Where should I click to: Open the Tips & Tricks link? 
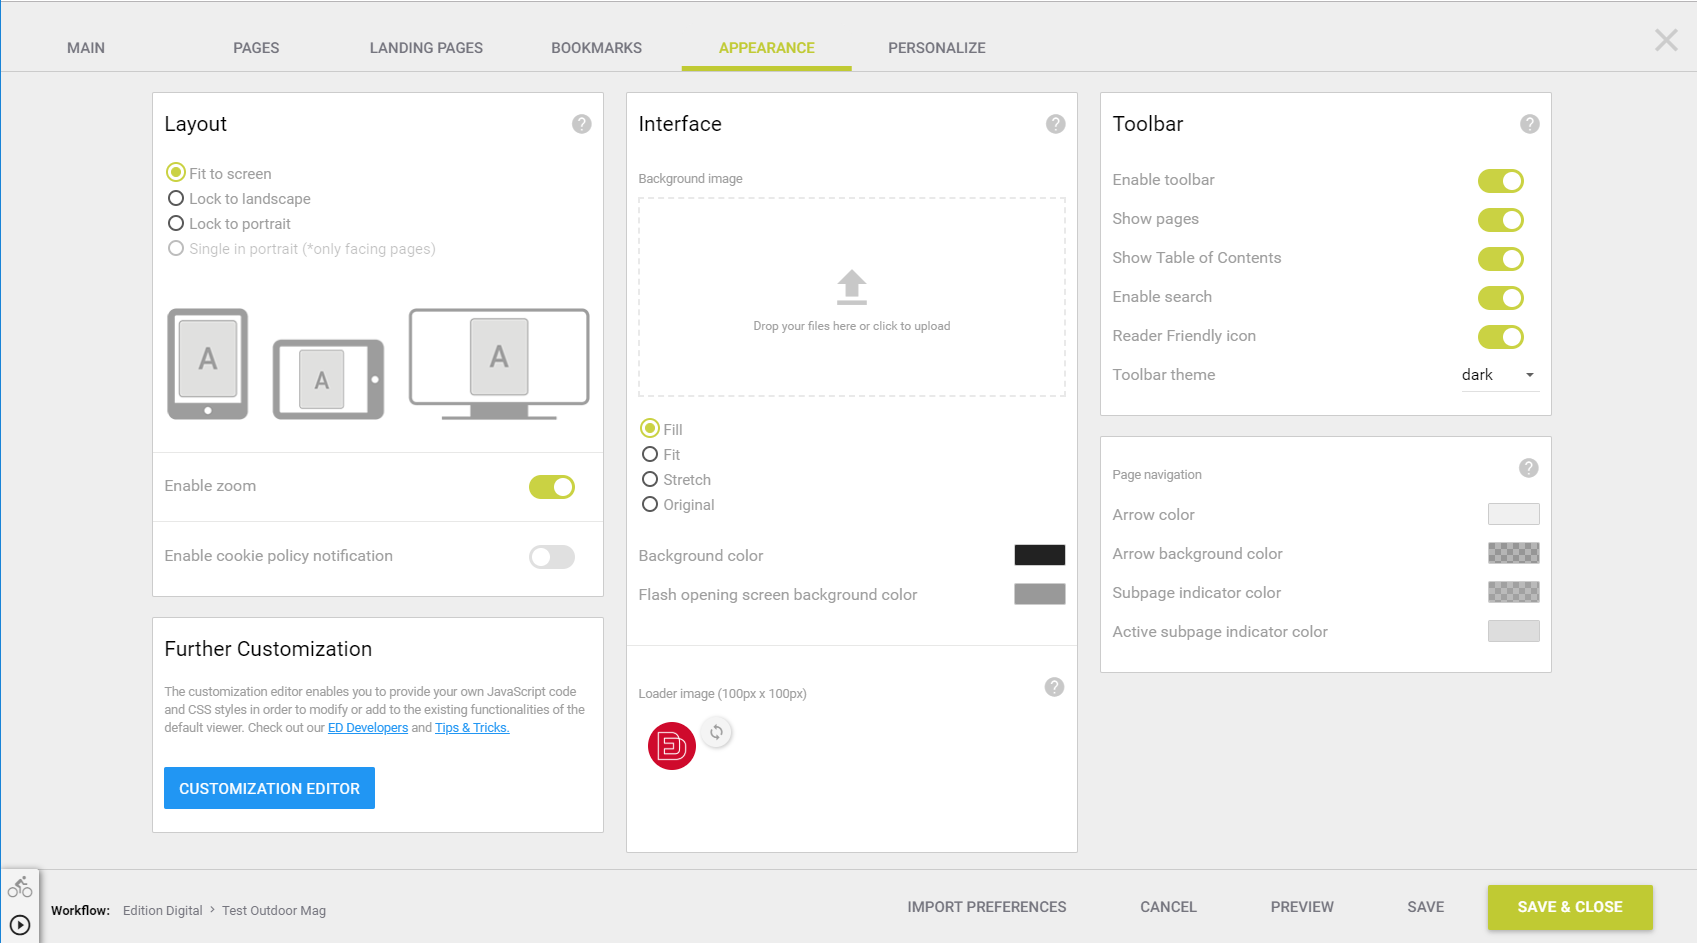tap(471, 727)
